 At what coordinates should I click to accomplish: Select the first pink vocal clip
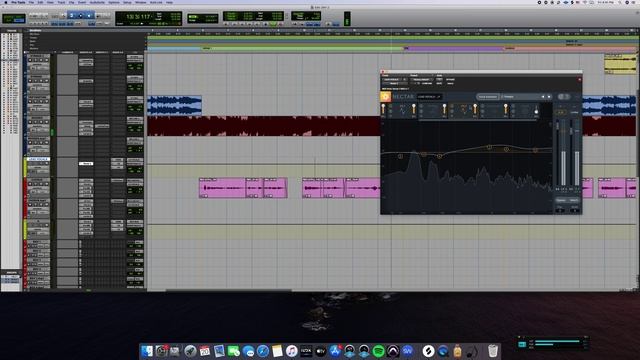(222, 188)
